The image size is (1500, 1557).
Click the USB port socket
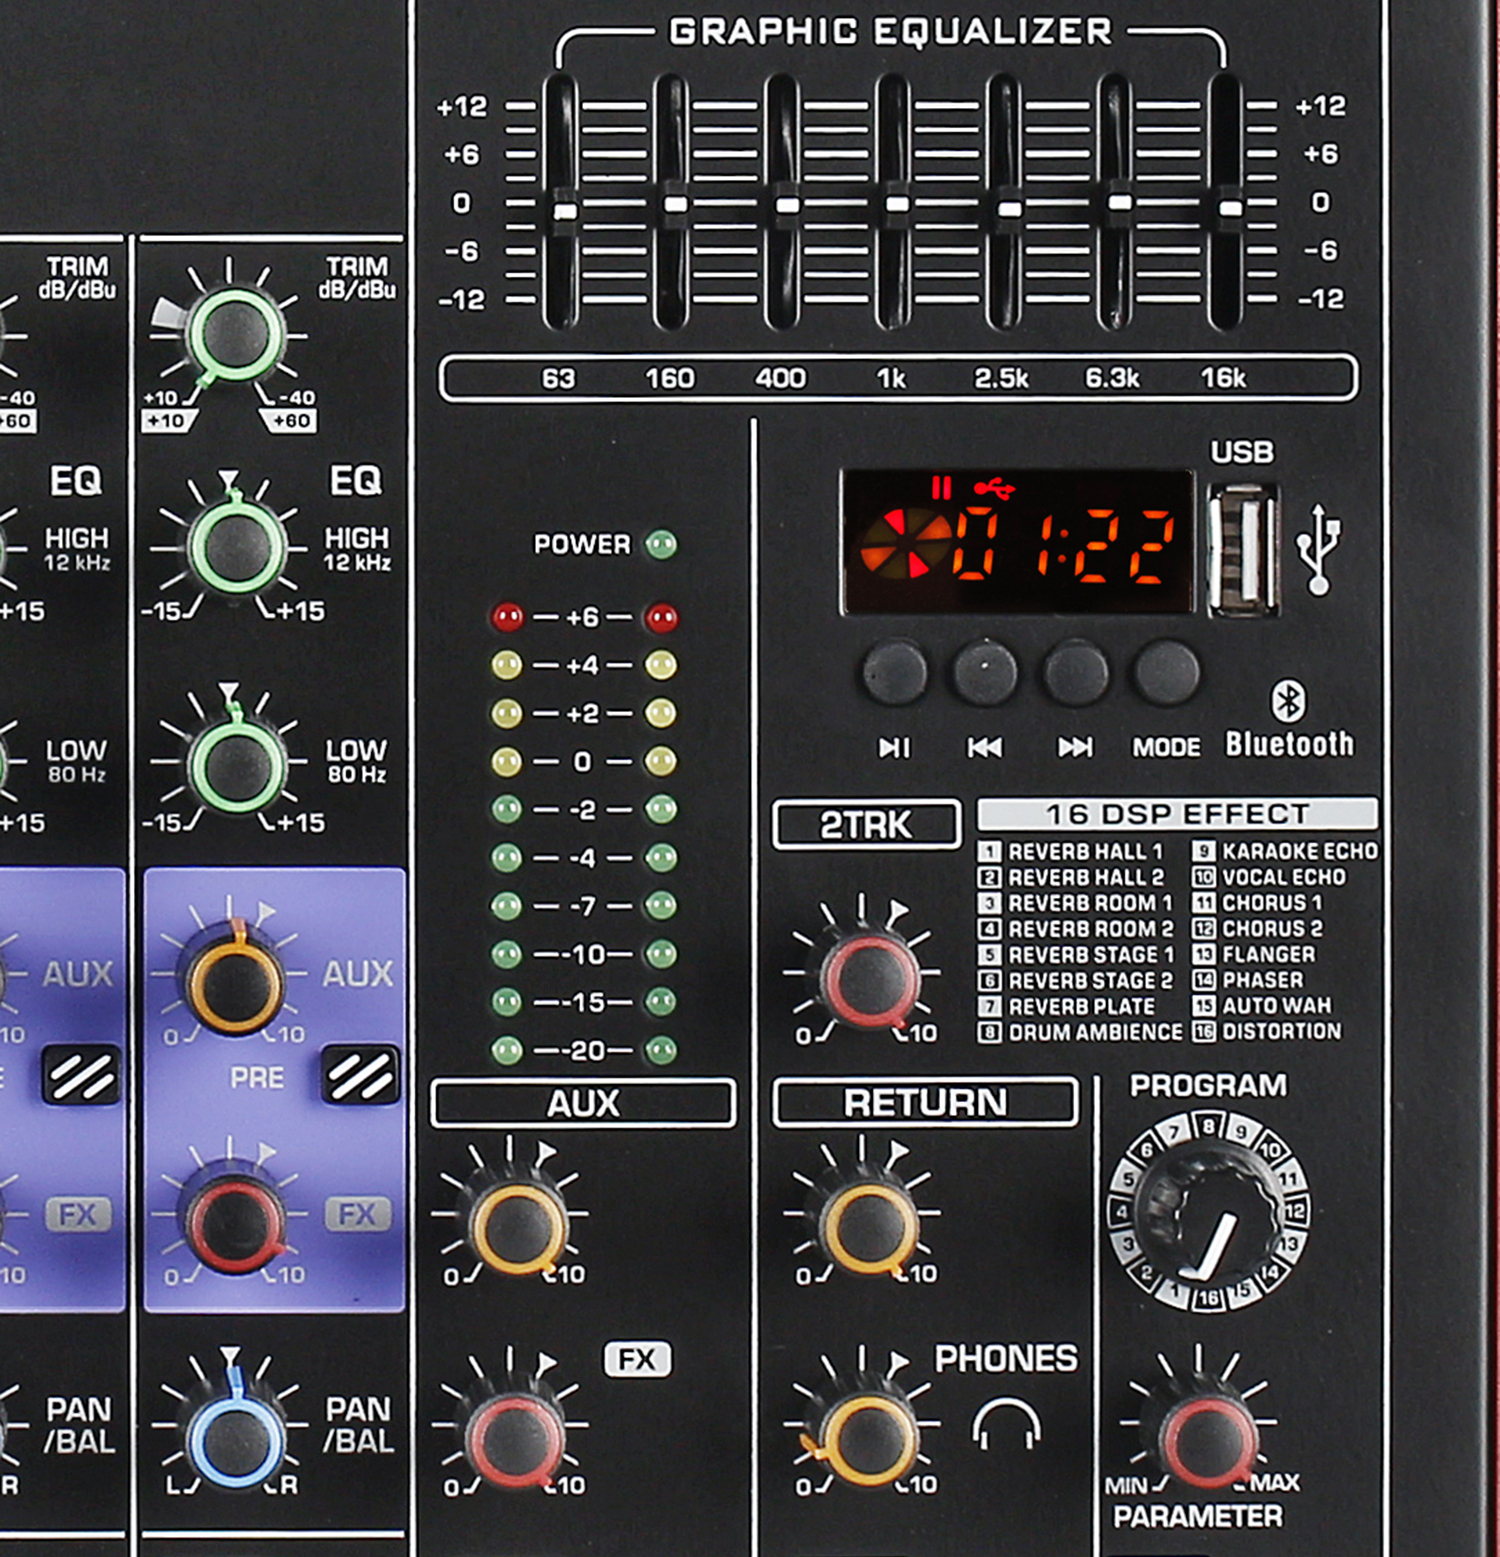pos(1242,548)
